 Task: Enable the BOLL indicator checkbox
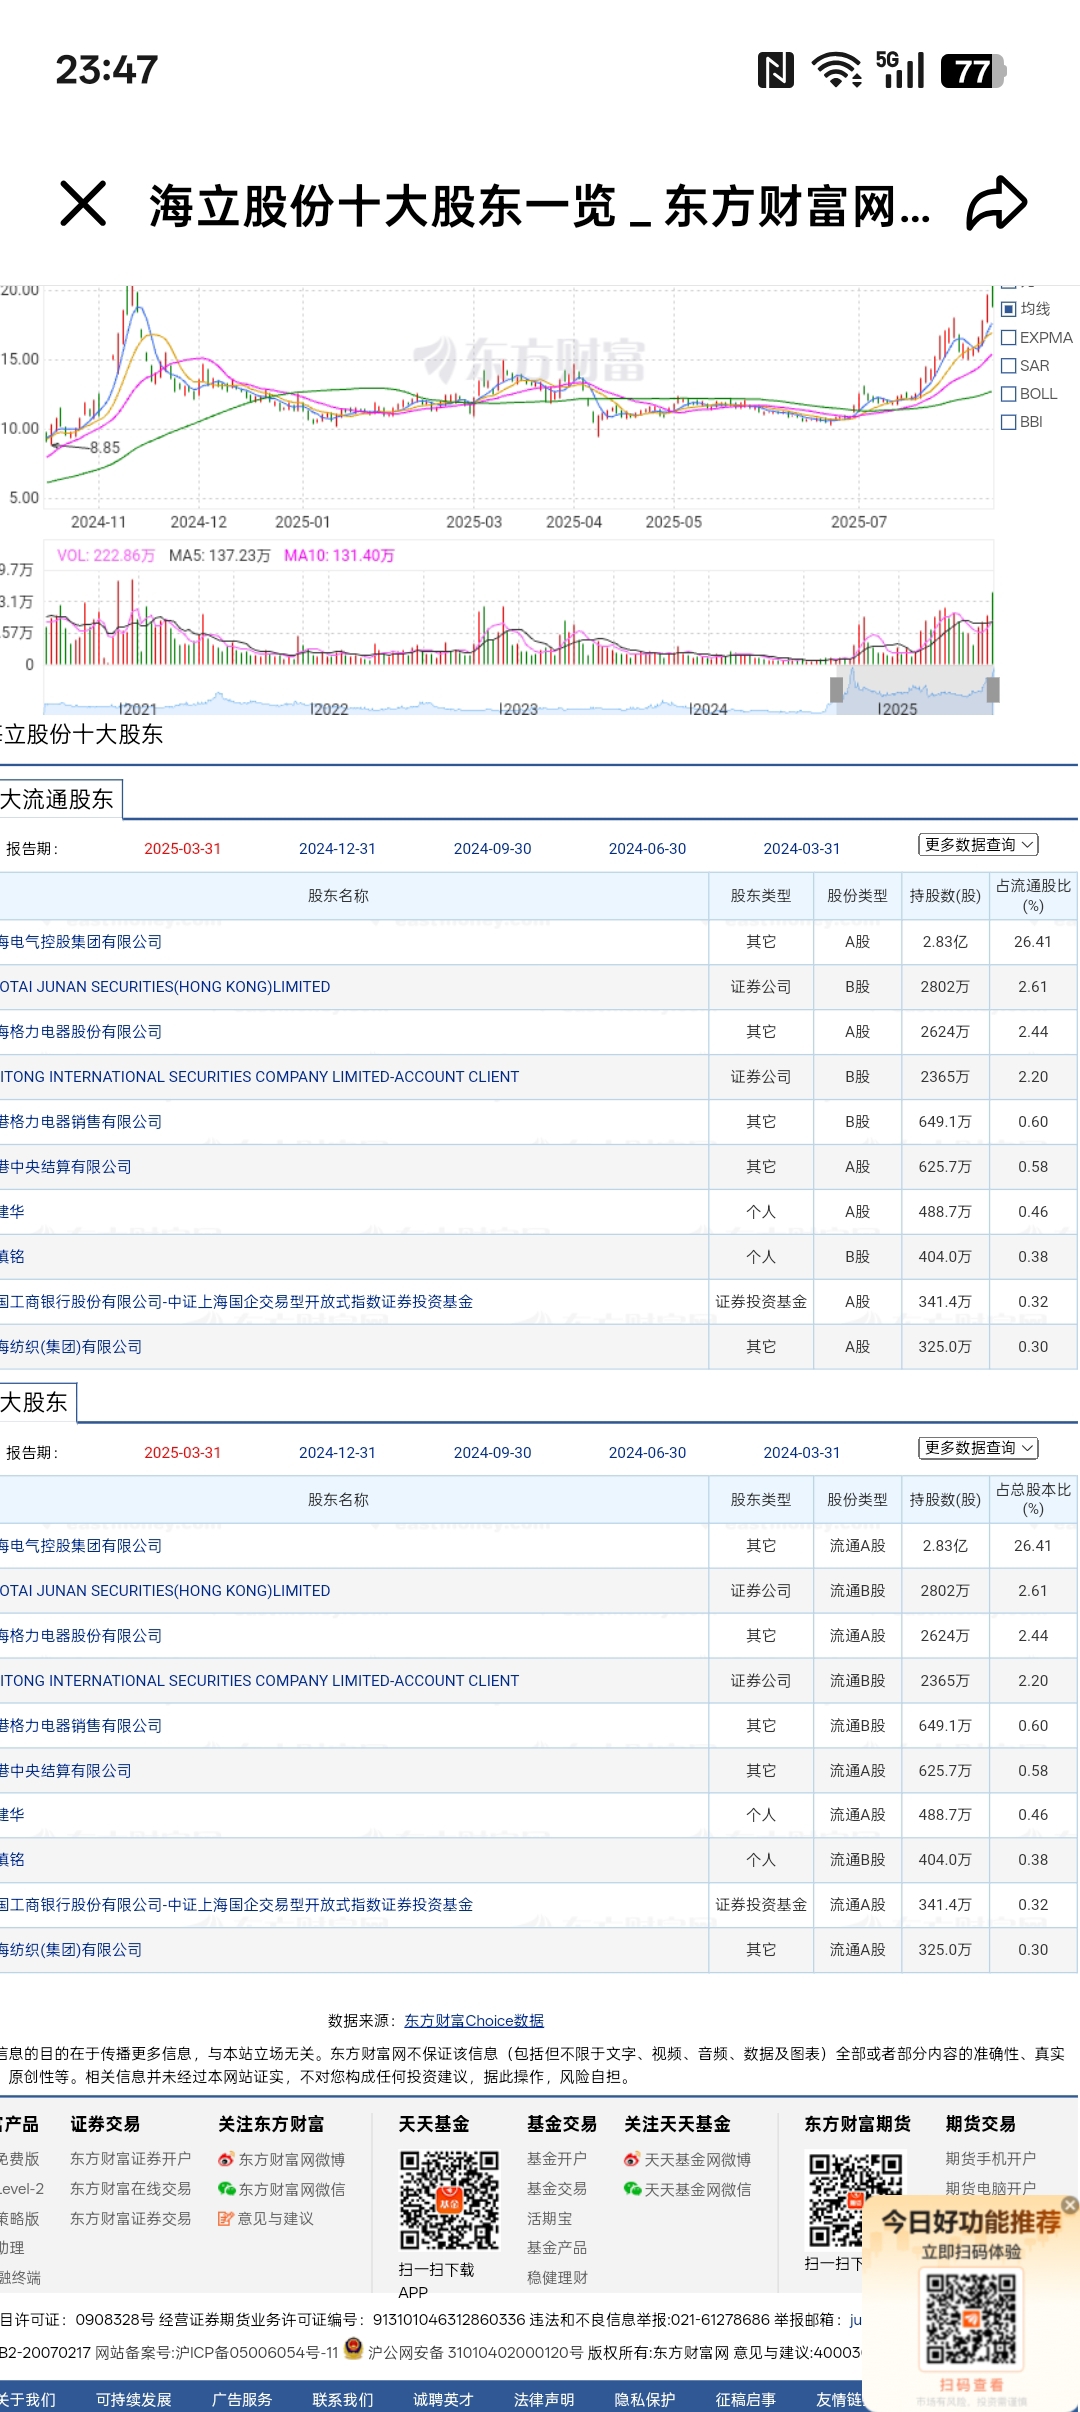point(1009,394)
